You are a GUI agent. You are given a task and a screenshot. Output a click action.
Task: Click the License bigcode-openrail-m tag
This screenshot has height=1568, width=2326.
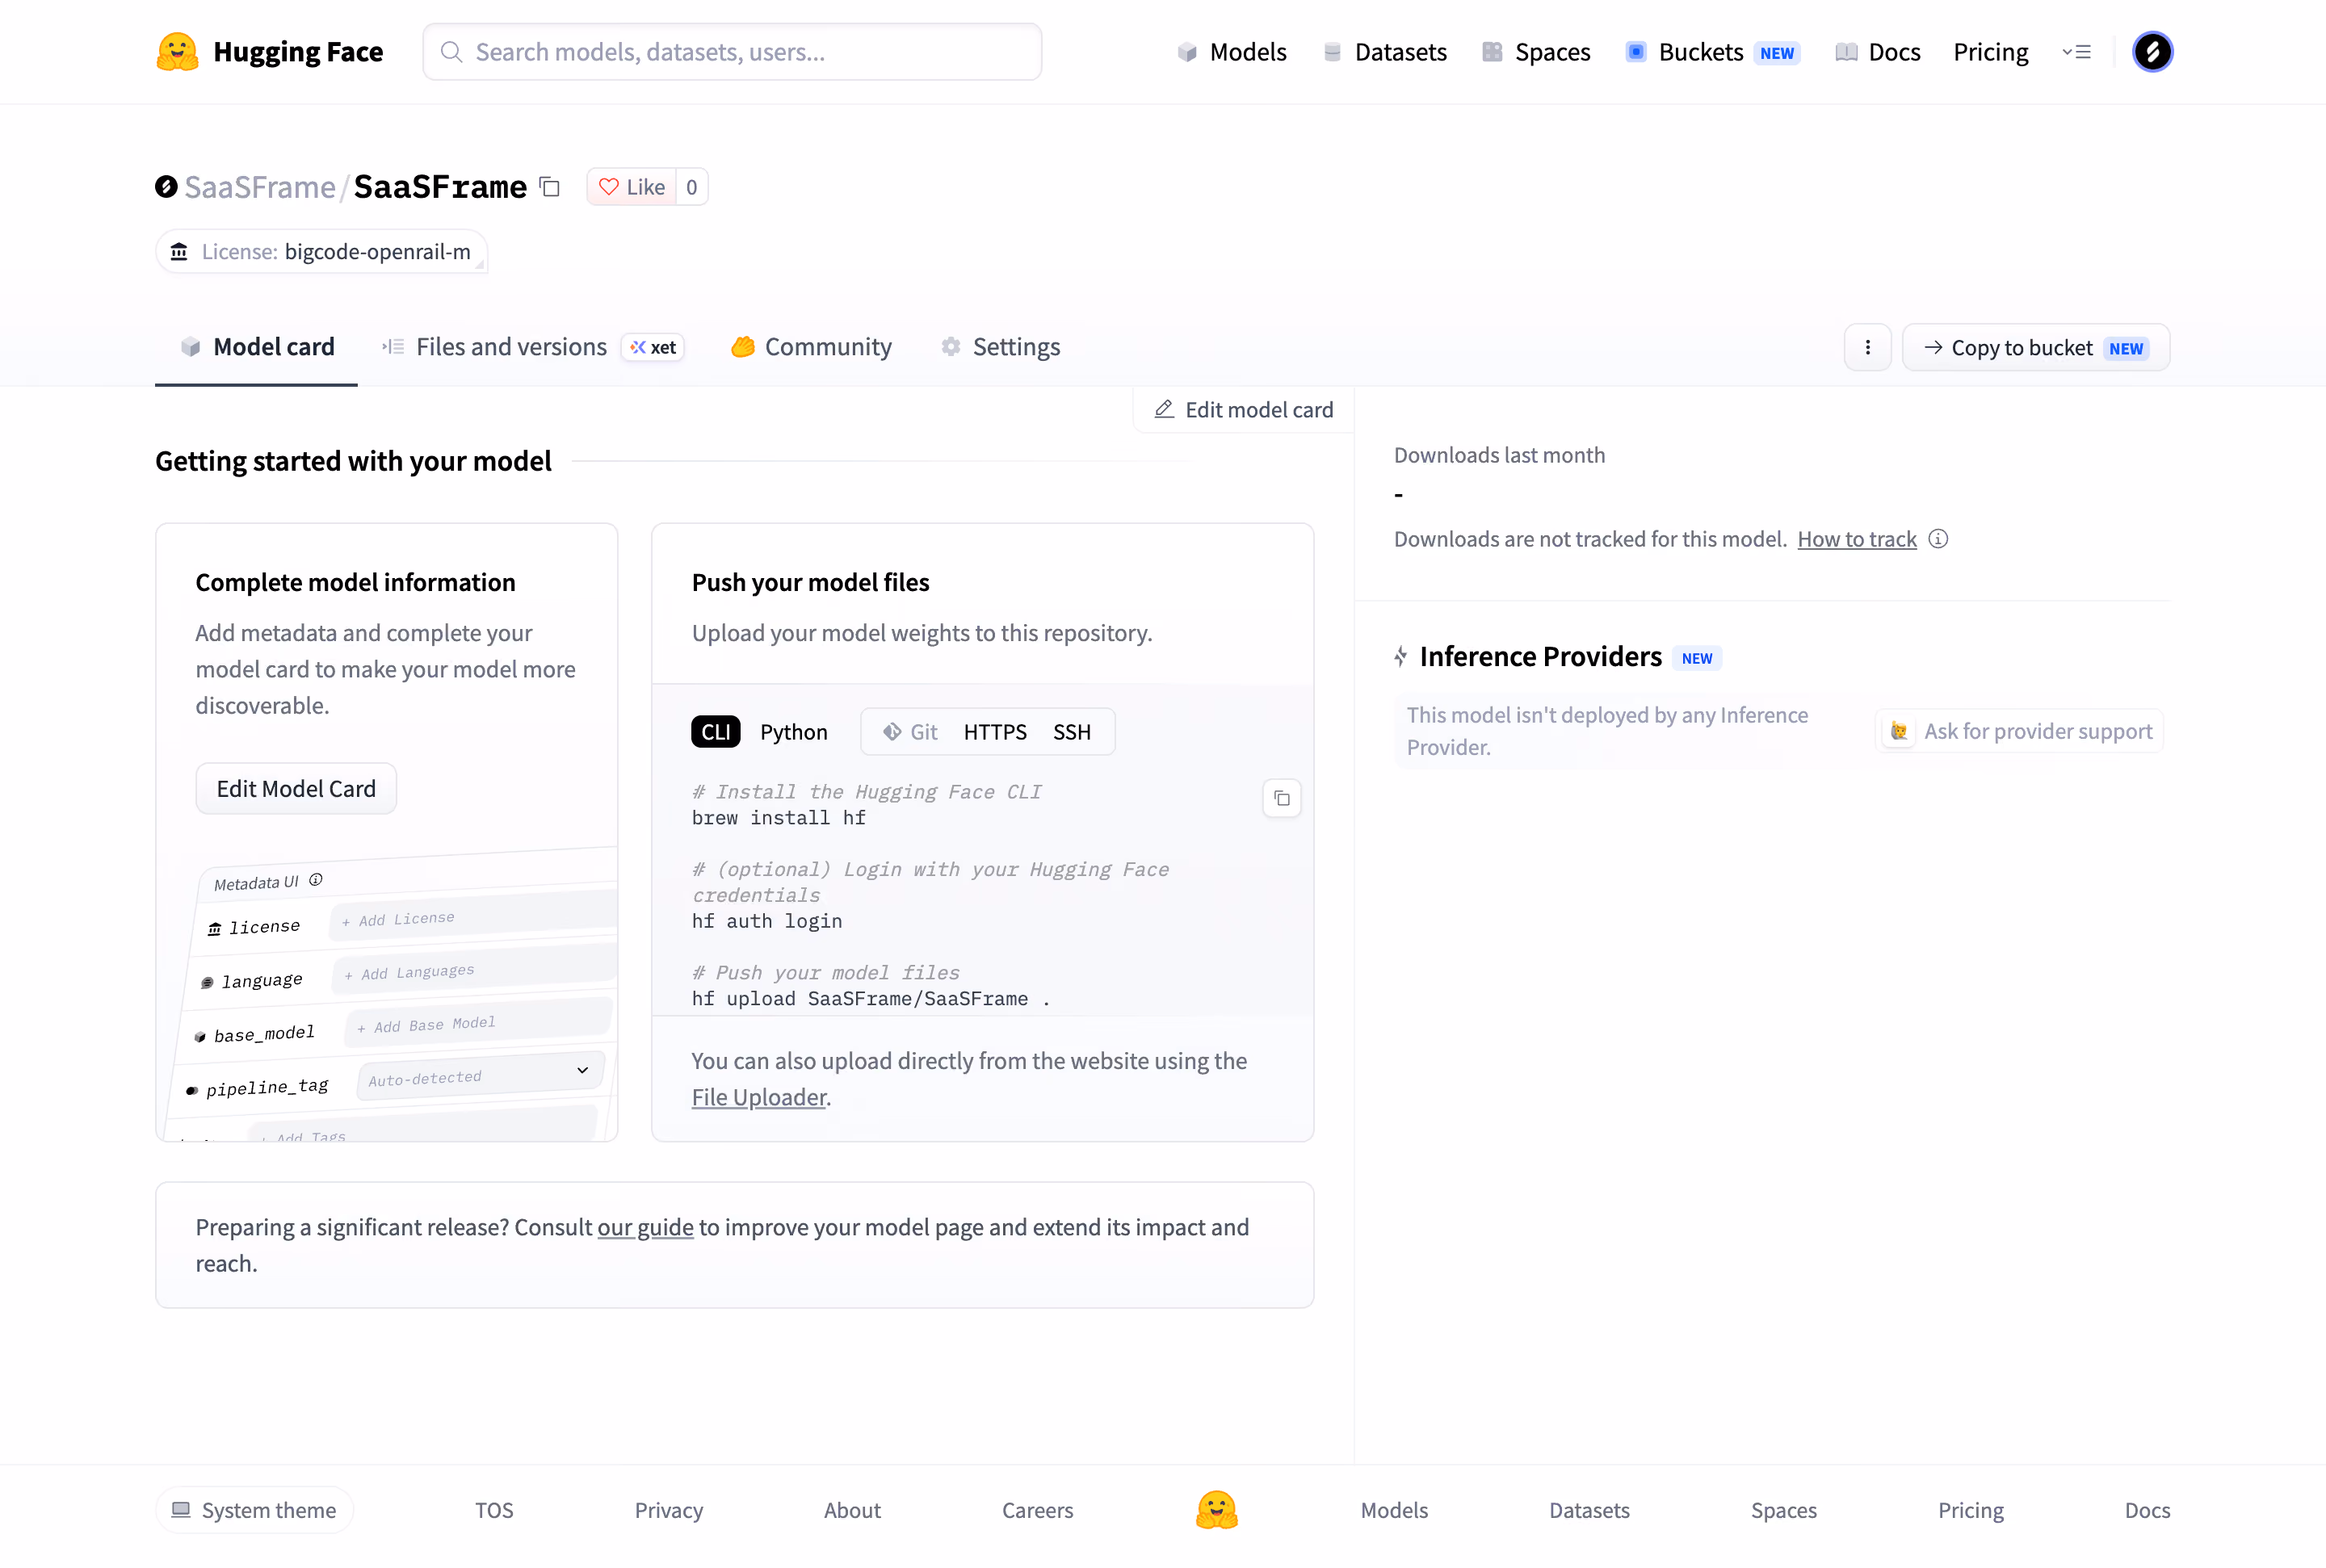click(321, 251)
